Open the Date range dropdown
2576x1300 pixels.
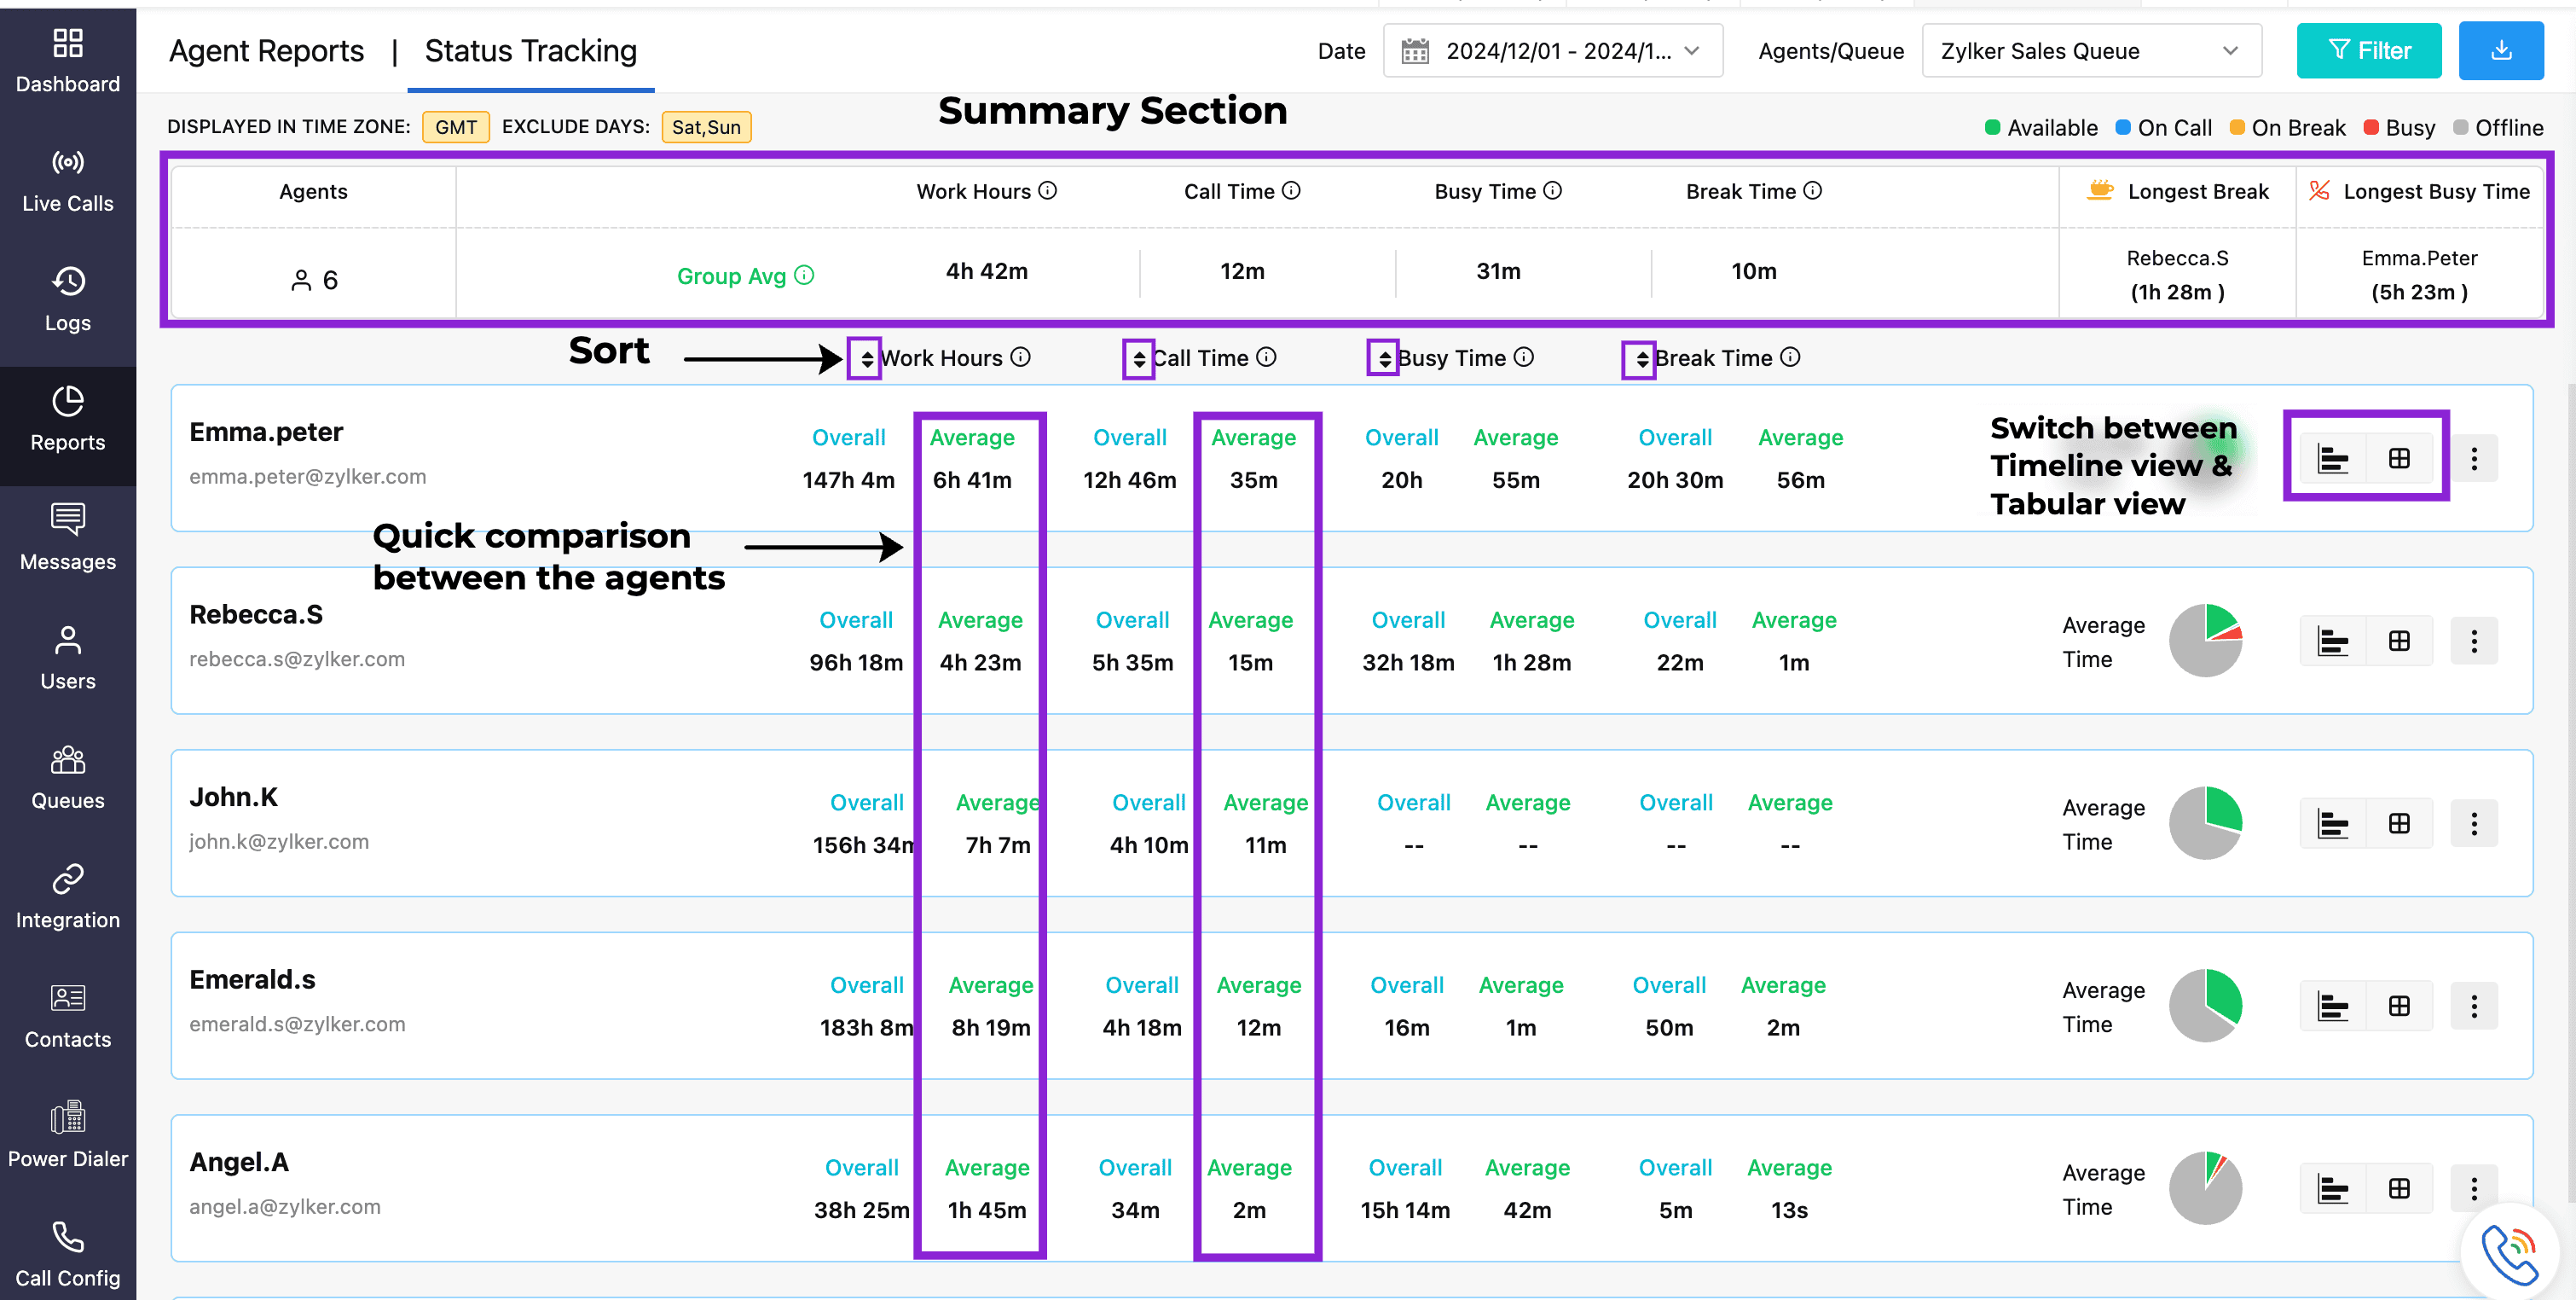coord(1552,51)
